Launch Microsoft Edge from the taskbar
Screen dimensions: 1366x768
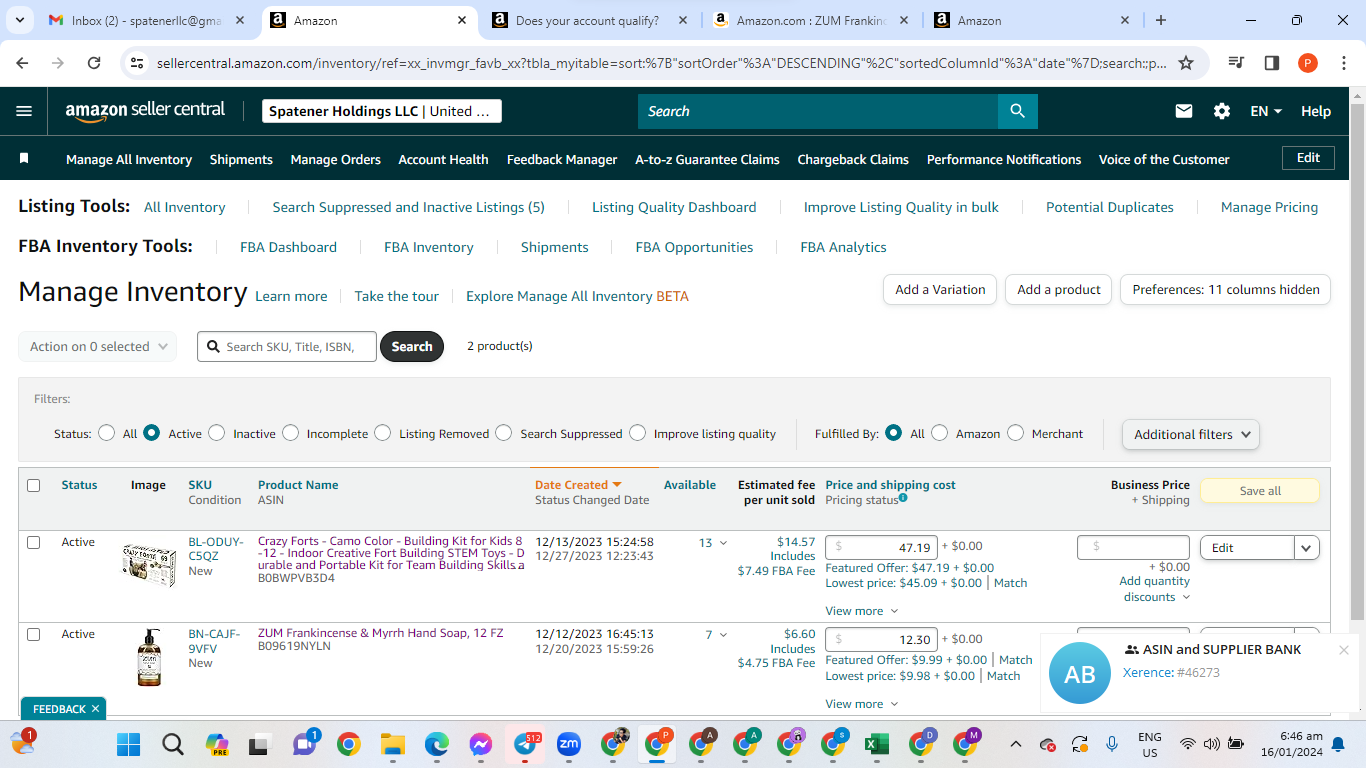point(436,744)
